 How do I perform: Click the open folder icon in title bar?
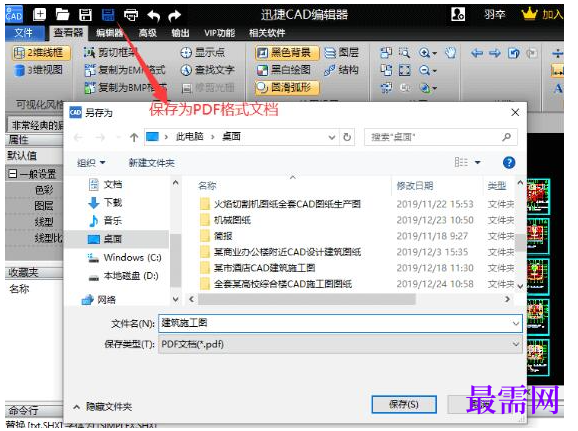pyautogui.click(x=62, y=15)
